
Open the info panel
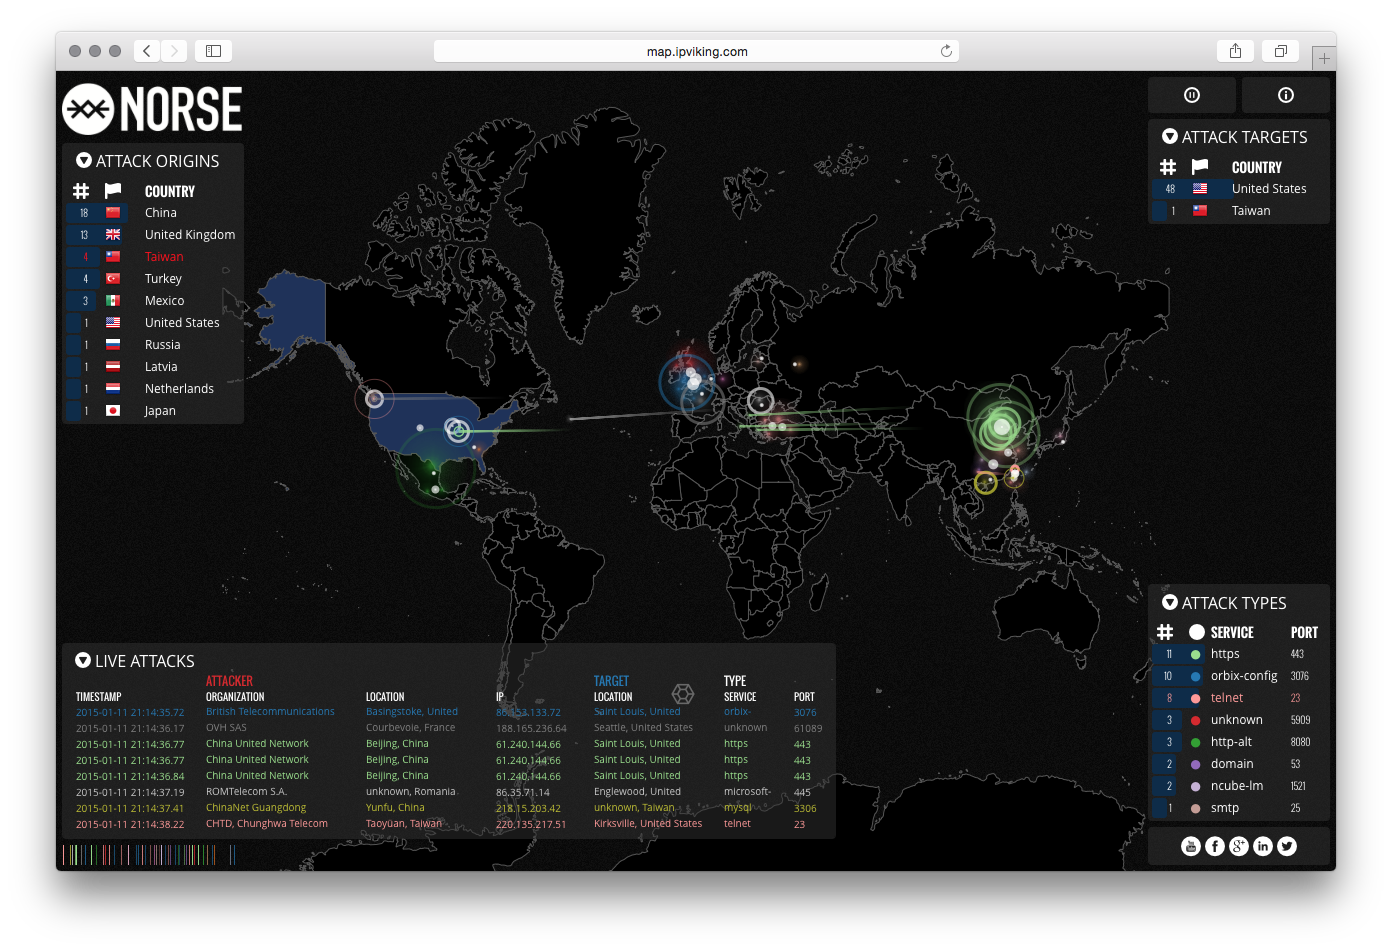click(x=1285, y=94)
